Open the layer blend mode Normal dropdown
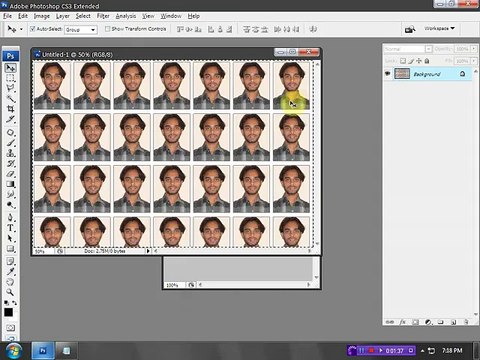480x360 pixels. pos(408,49)
